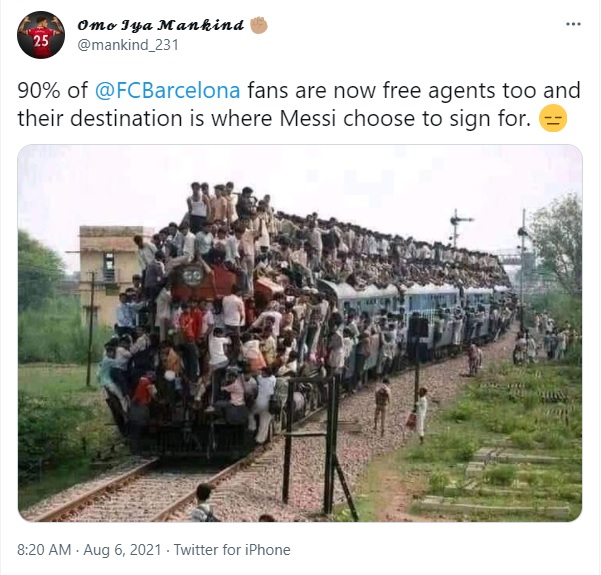This screenshot has height=575, width=601.
Task: Open the @FCBarcelona mention
Action: (167, 90)
